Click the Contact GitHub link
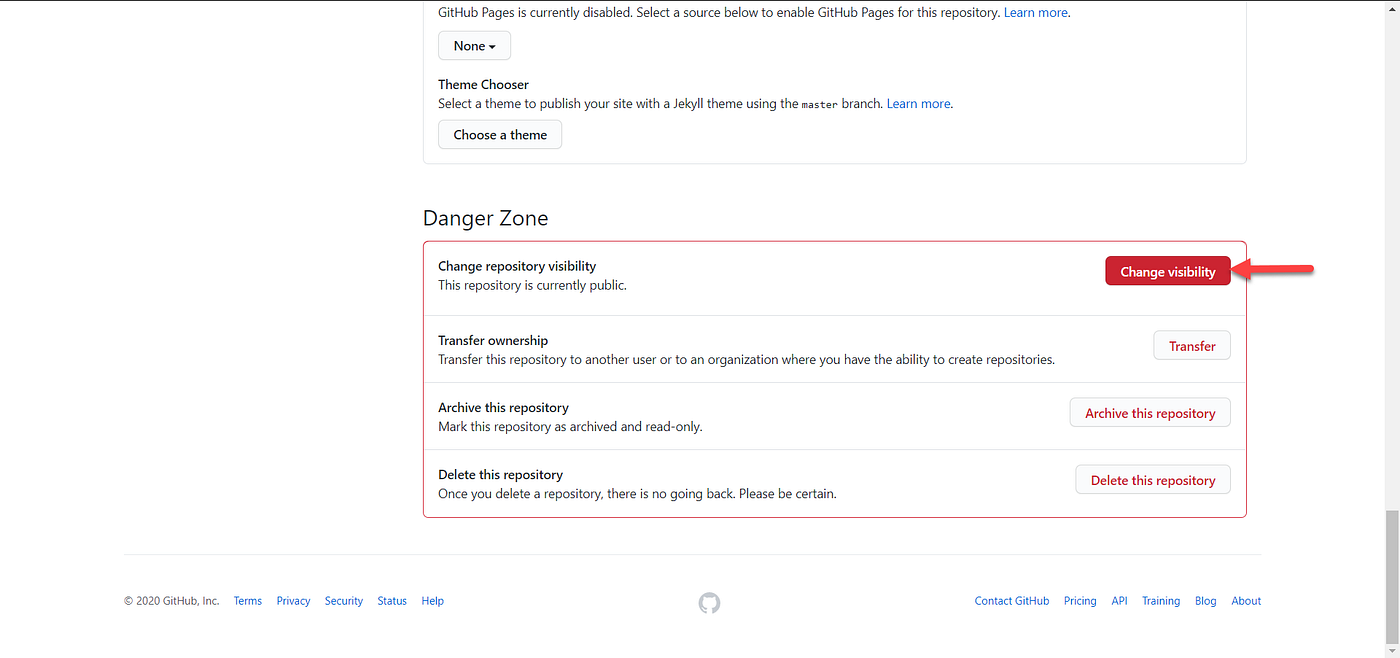The image size is (1400, 658). pos(1011,600)
